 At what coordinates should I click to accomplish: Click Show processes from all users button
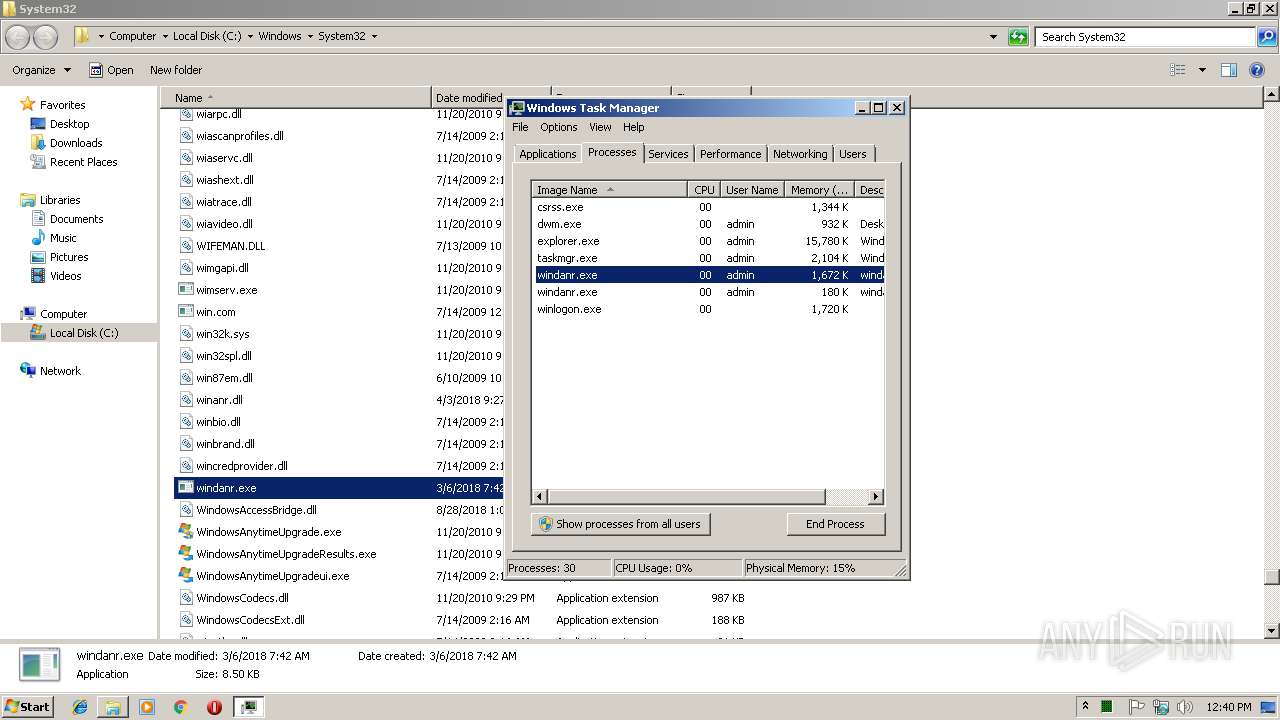coord(620,524)
